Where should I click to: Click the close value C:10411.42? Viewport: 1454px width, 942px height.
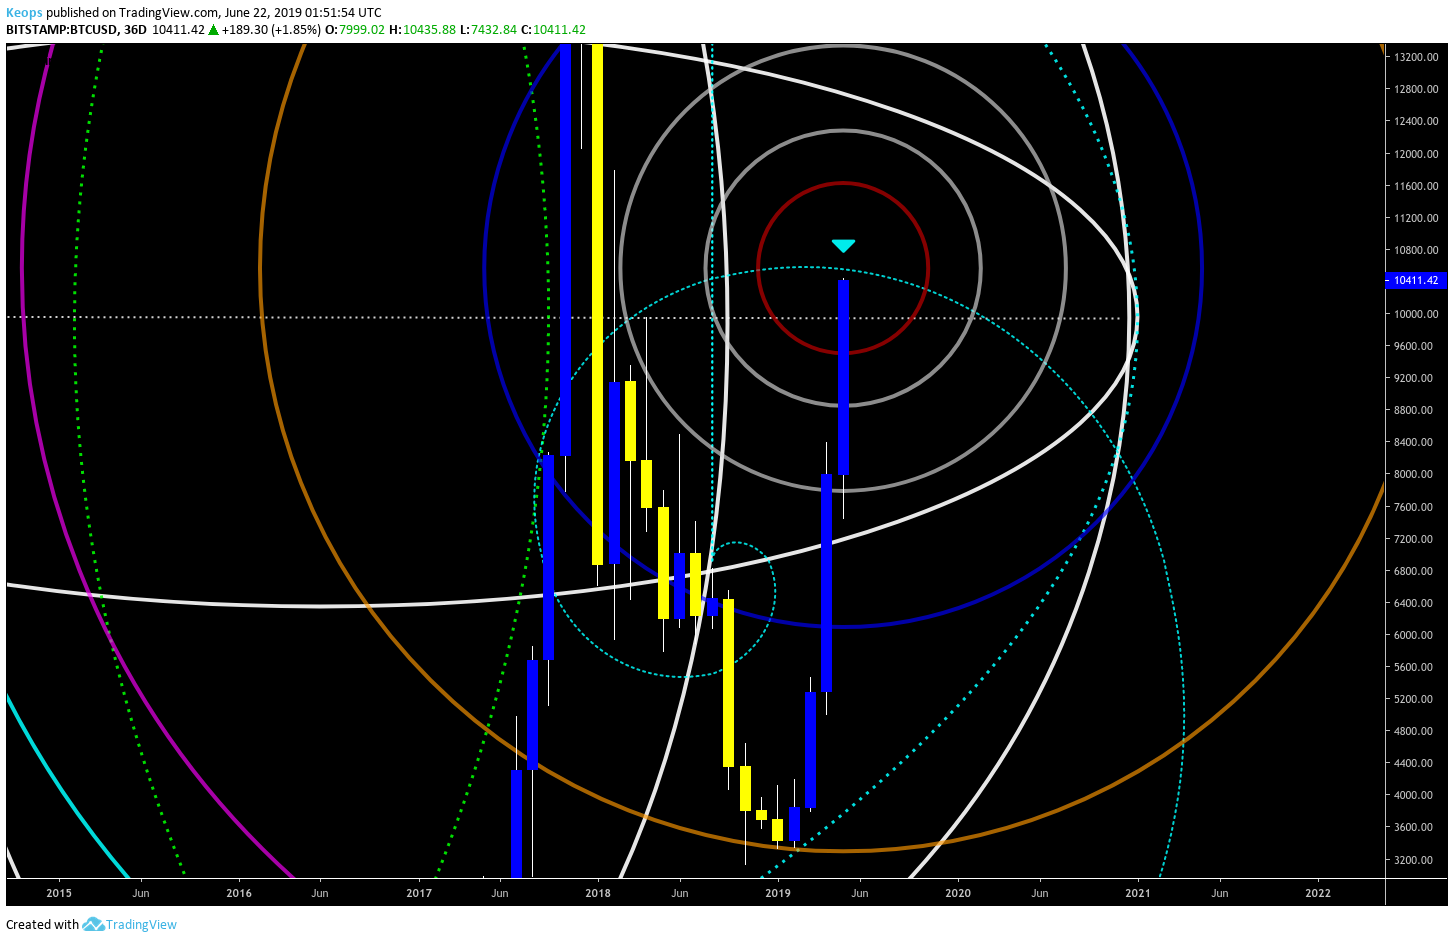coord(553,30)
